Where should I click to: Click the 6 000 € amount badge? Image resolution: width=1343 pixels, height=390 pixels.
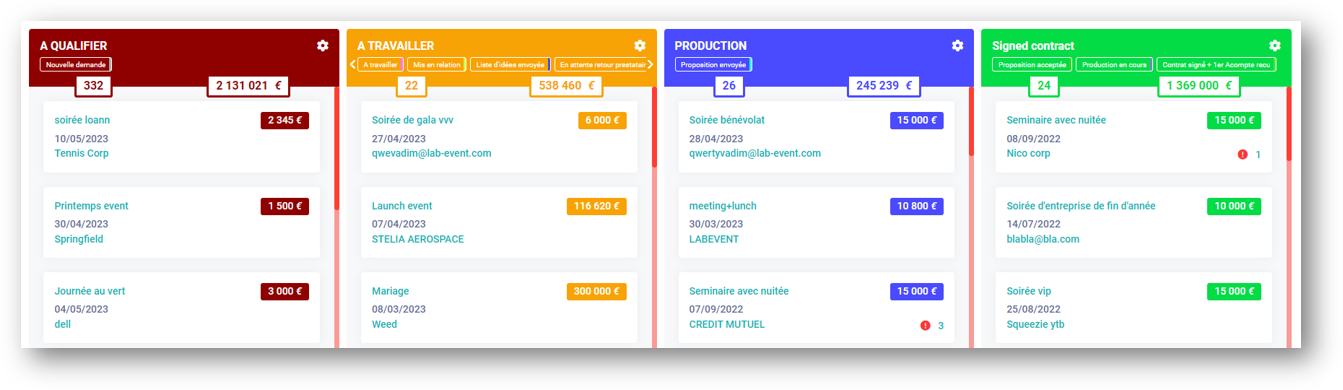point(602,121)
